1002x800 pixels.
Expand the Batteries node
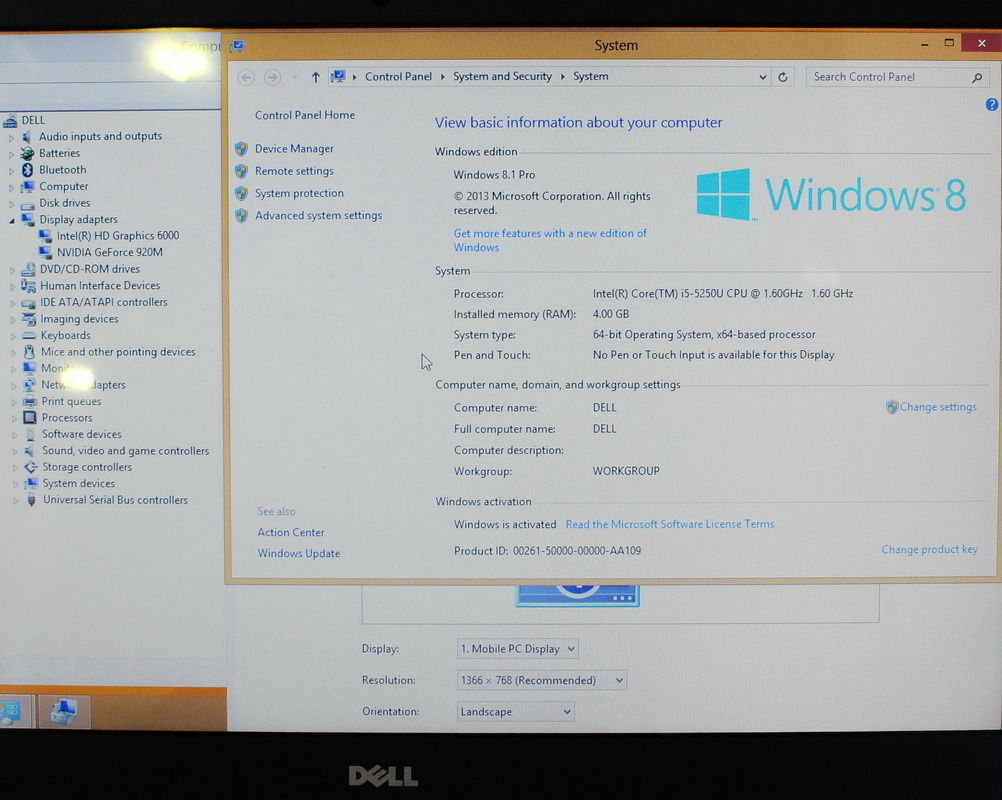[x=11, y=154]
